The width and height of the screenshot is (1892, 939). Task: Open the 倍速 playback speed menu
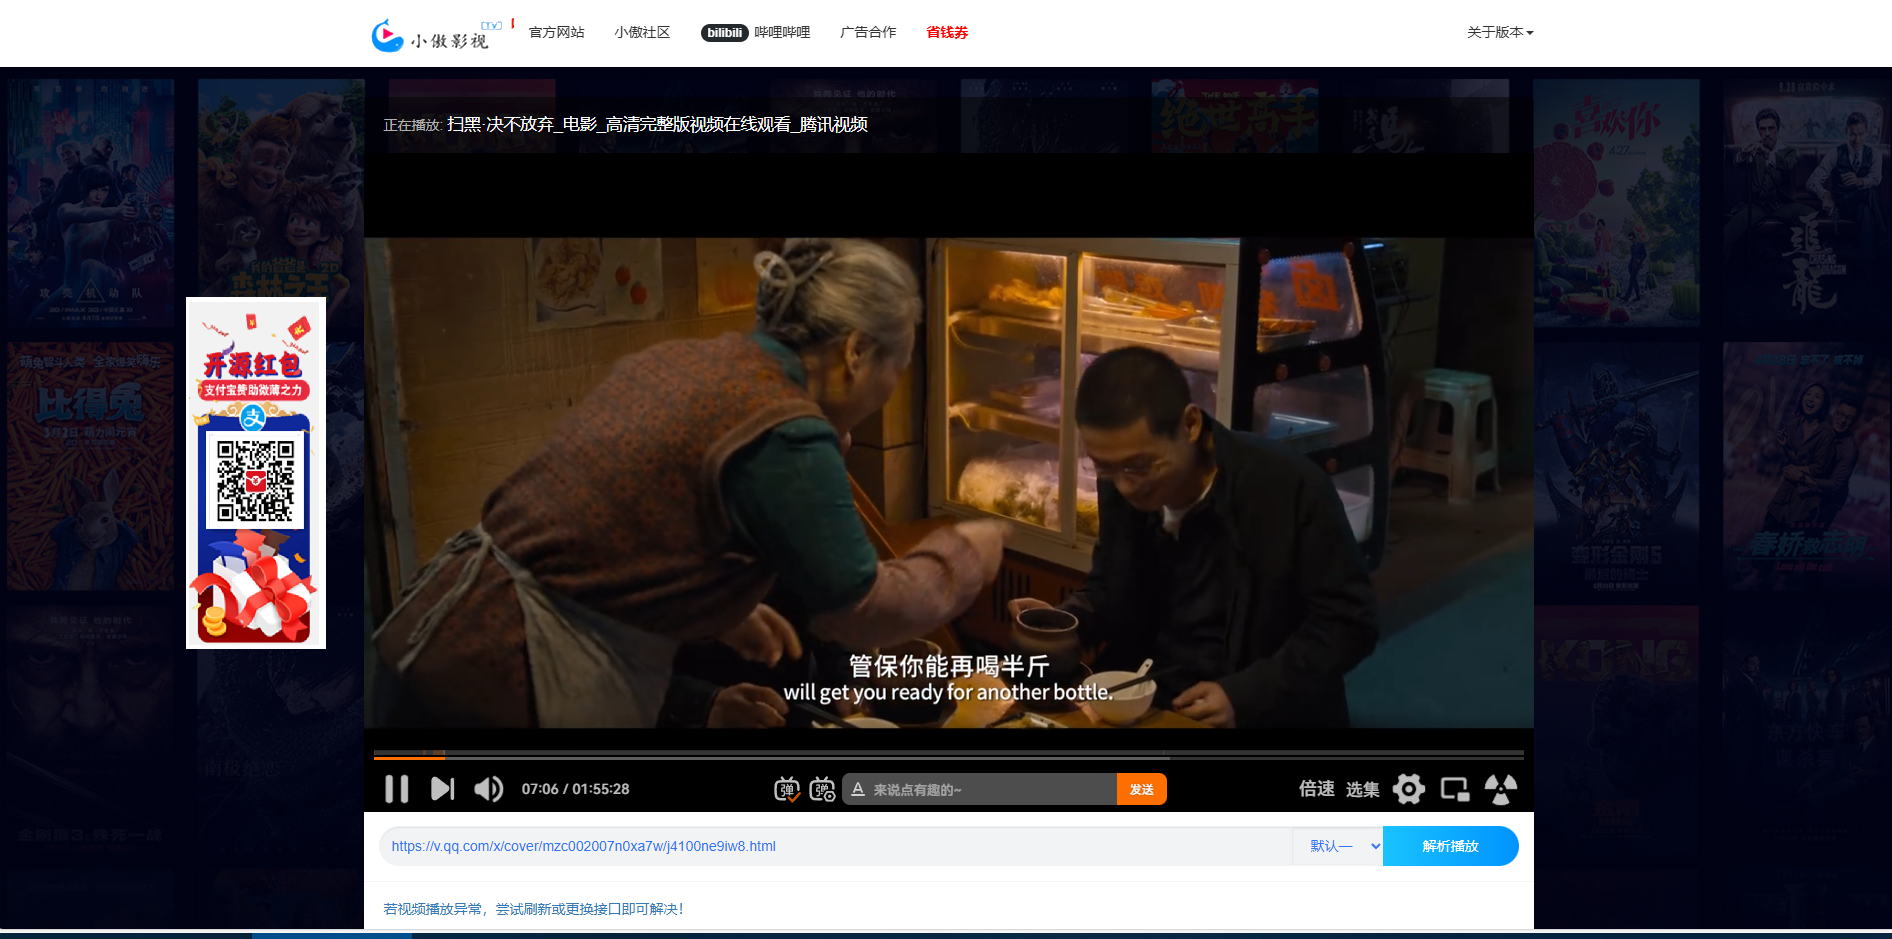point(1317,789)
